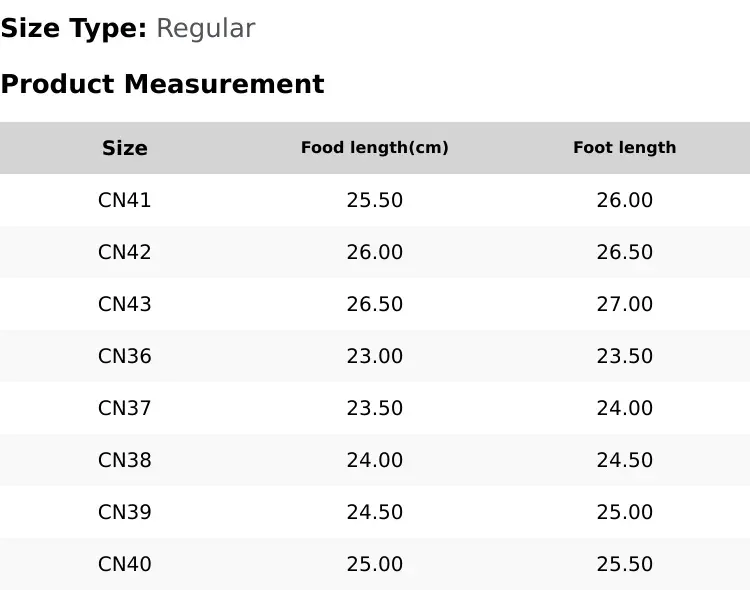The image size is (750, 590).
Task: Click the Size column header
Action: [x=124, y=148]
